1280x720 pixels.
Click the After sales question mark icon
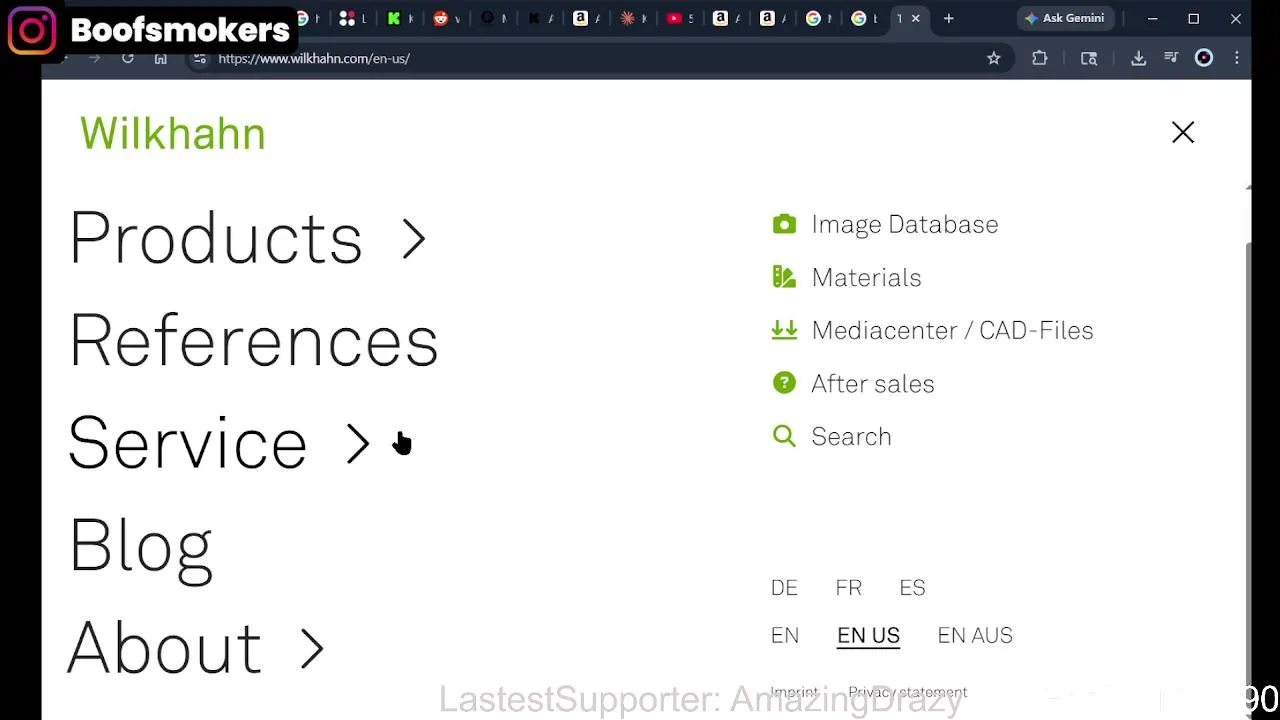(784, 383)
